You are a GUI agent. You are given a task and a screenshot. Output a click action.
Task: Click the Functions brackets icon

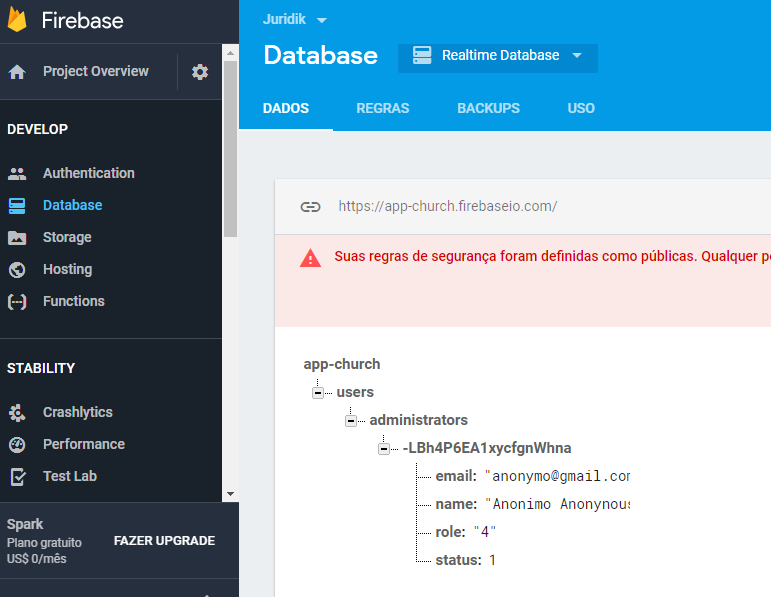17,302
